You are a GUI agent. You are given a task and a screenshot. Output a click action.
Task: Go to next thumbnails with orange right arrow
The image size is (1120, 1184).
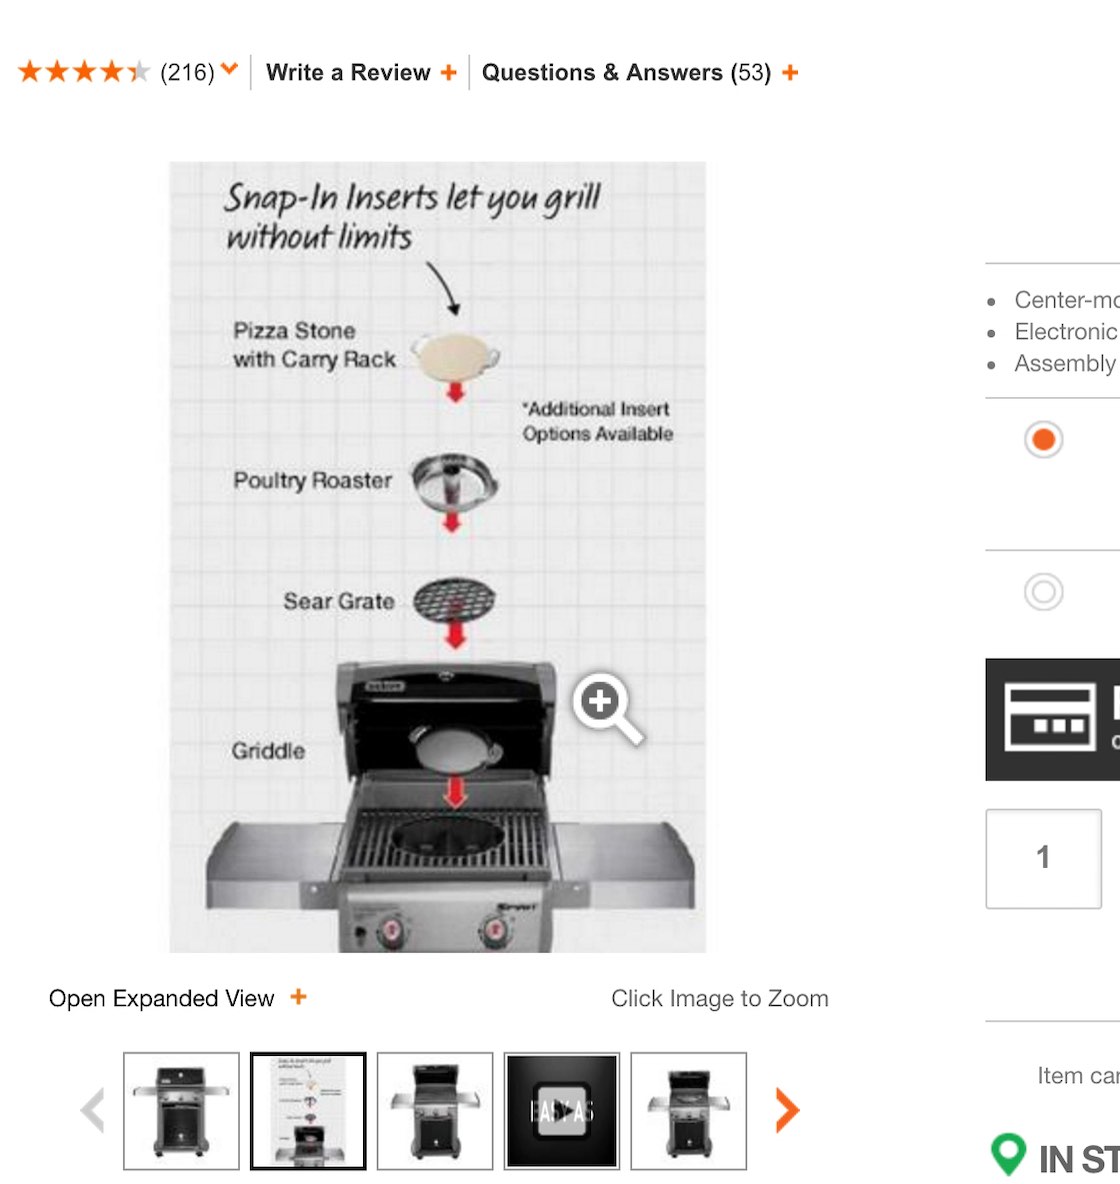pyautogui.click(x=787, y=1110)
